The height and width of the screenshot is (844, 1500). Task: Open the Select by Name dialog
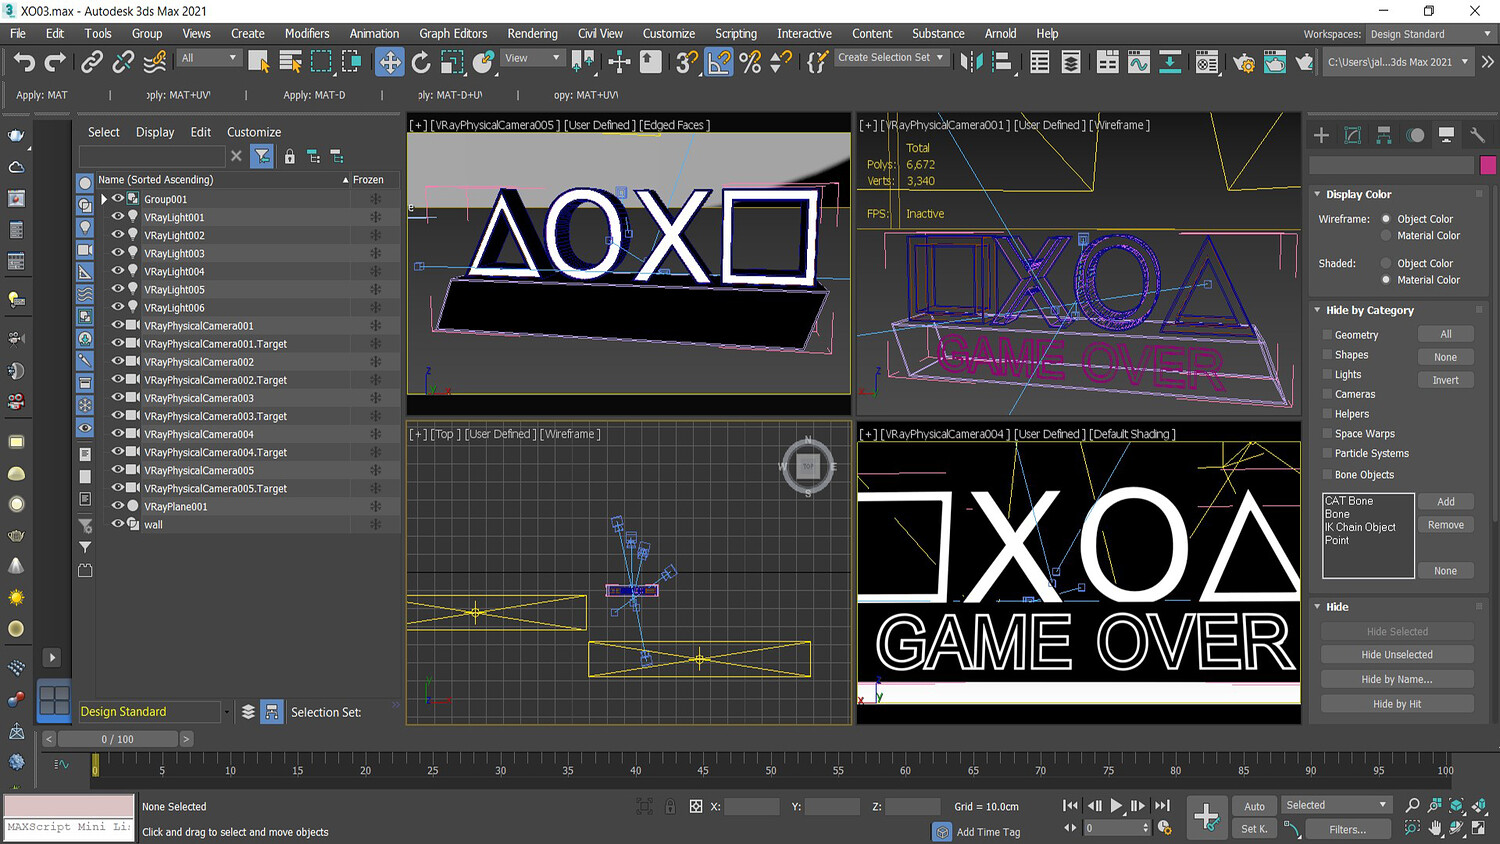pyautogui.click(x=290, y=63)
